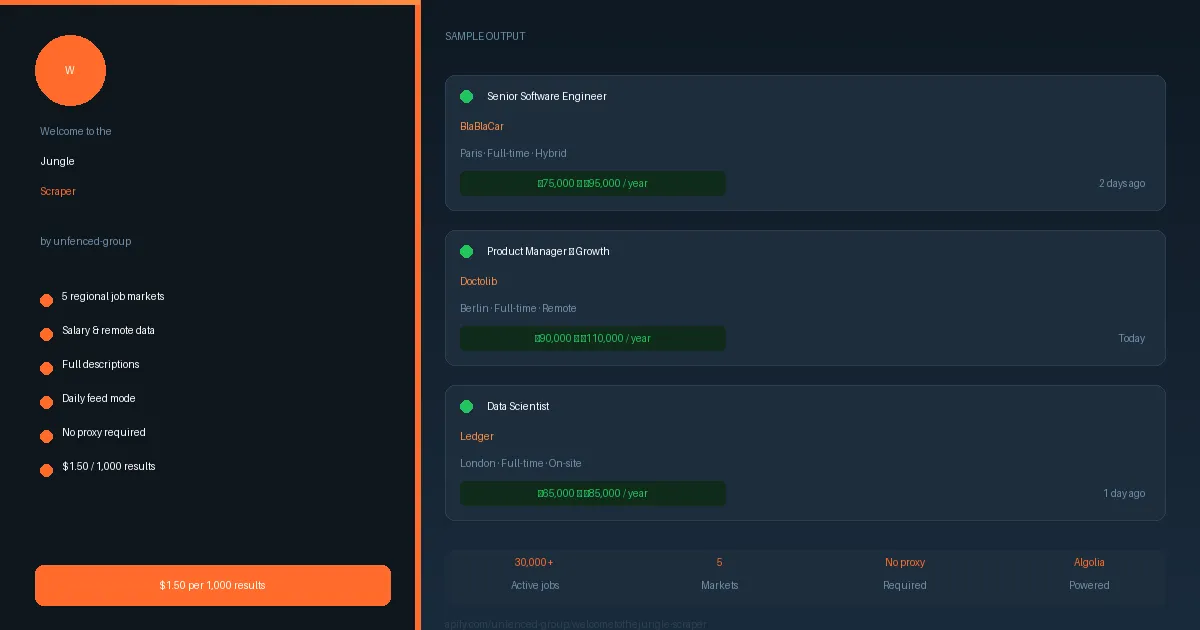Open the Senior Software Engineer job title
The width and height of the screenshot is (1200, 630).
click(547, 96)
